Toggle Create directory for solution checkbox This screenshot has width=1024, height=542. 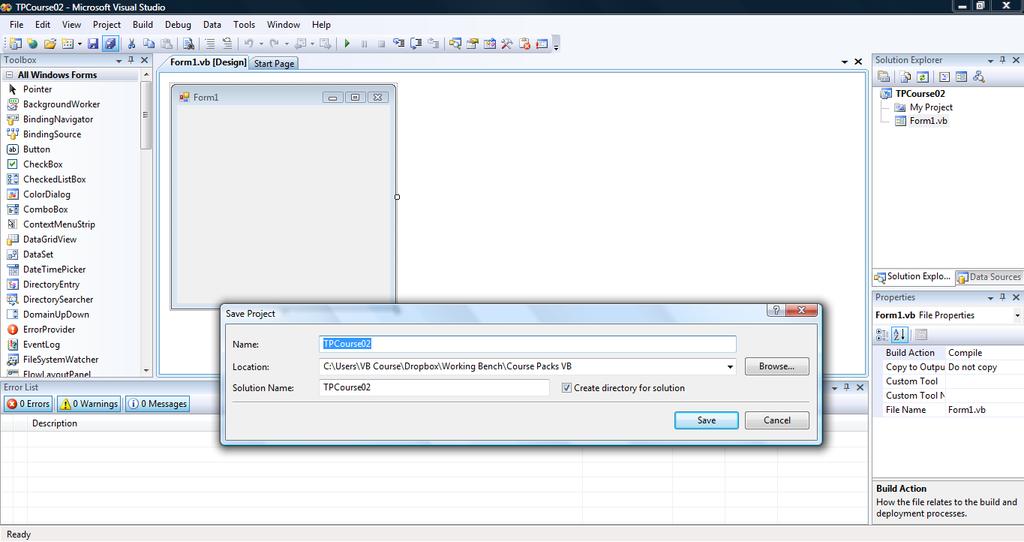click(x=566, y=388)
